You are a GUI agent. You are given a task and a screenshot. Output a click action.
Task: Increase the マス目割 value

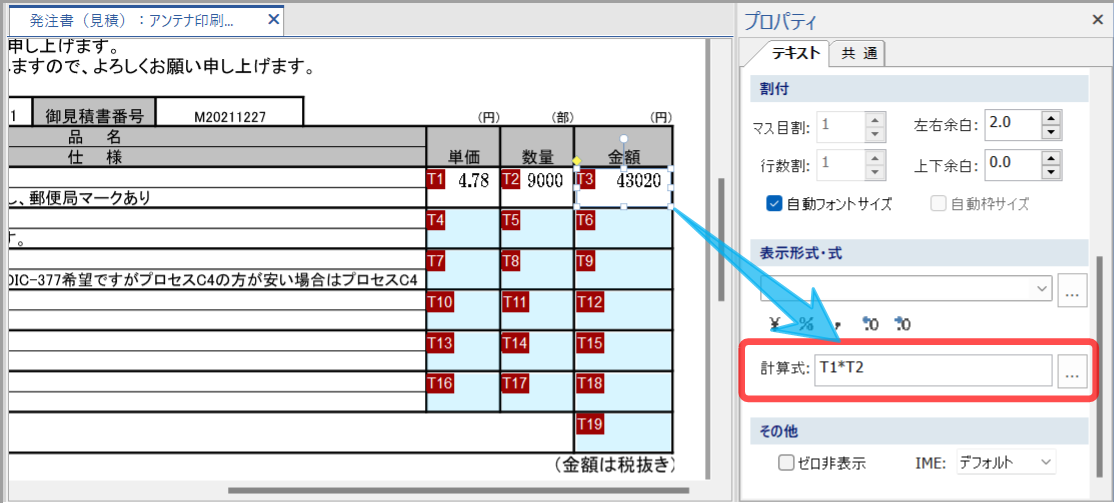(875, 119)
